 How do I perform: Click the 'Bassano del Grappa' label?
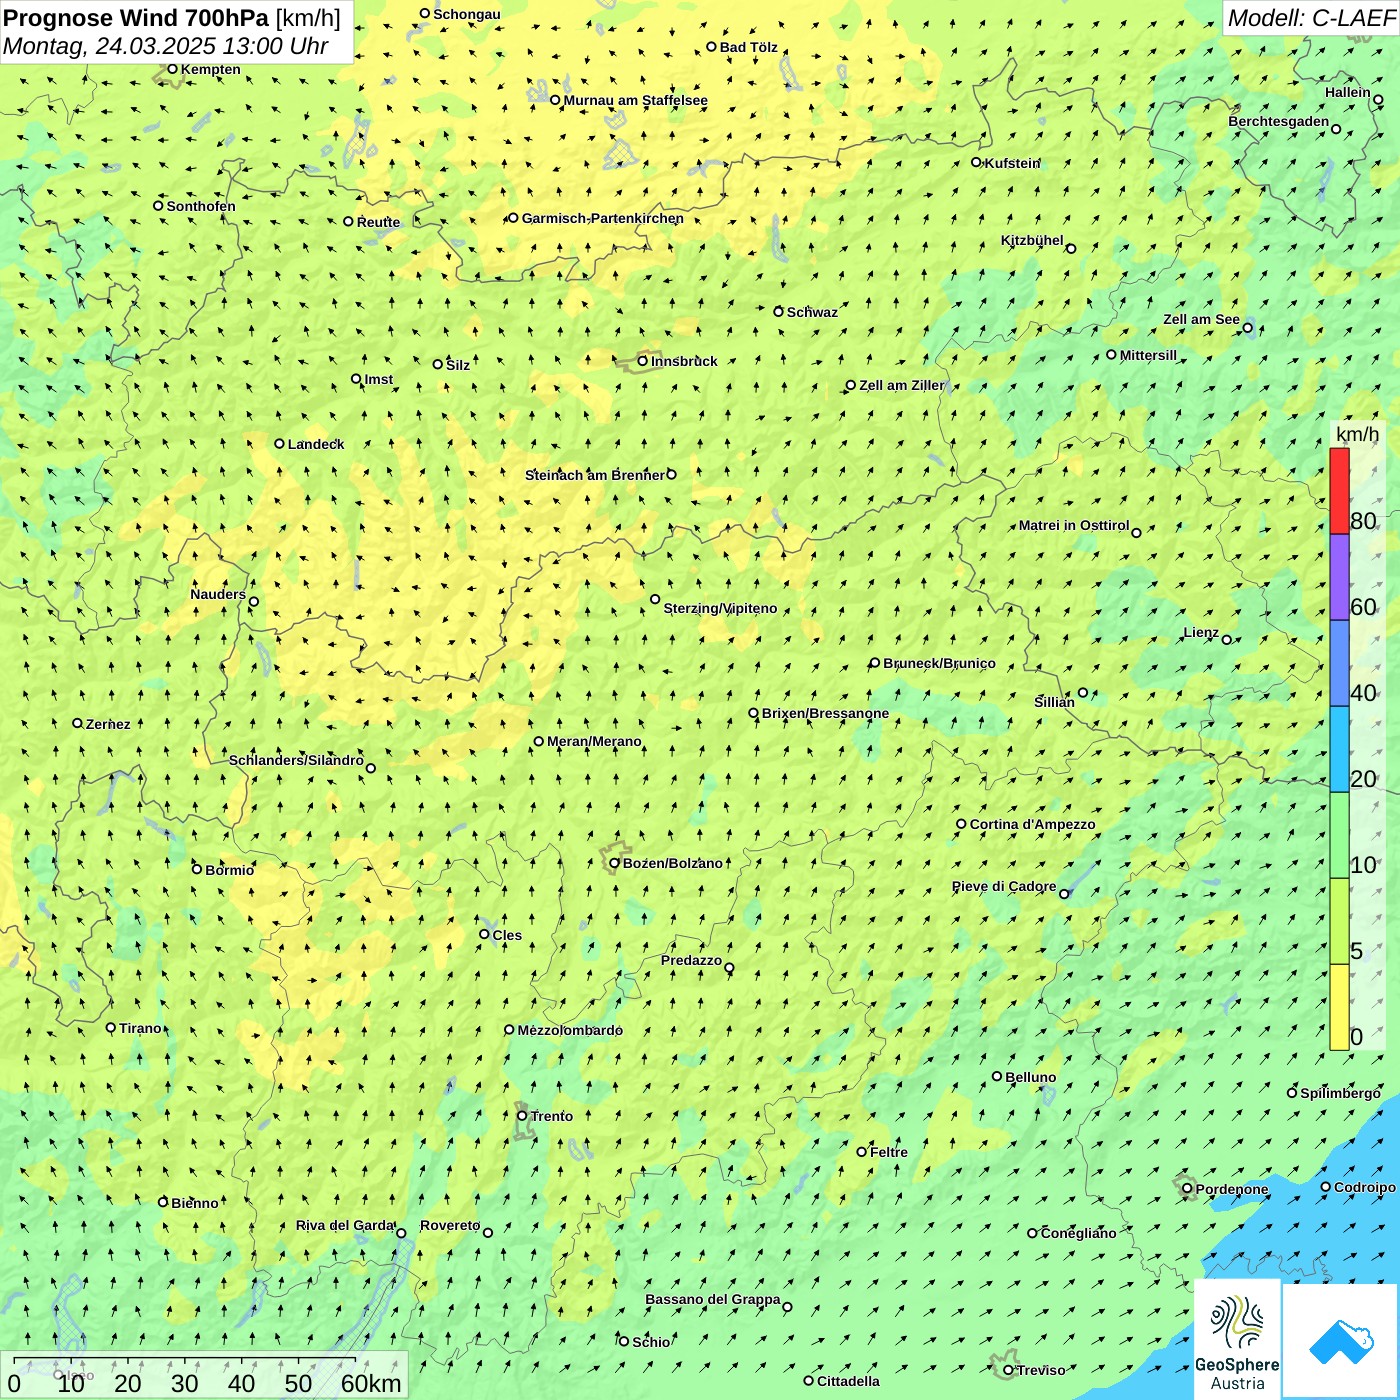[713, 1299]
